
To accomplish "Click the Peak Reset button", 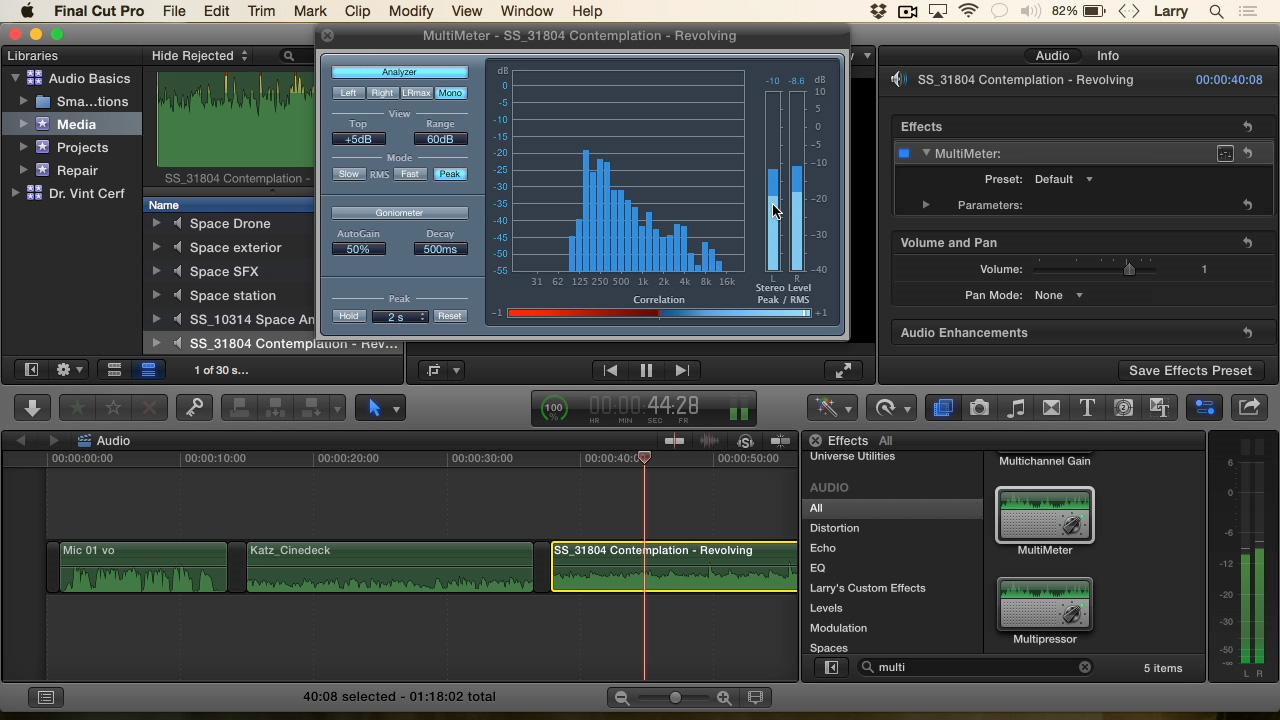I will (x=450, y=316).
